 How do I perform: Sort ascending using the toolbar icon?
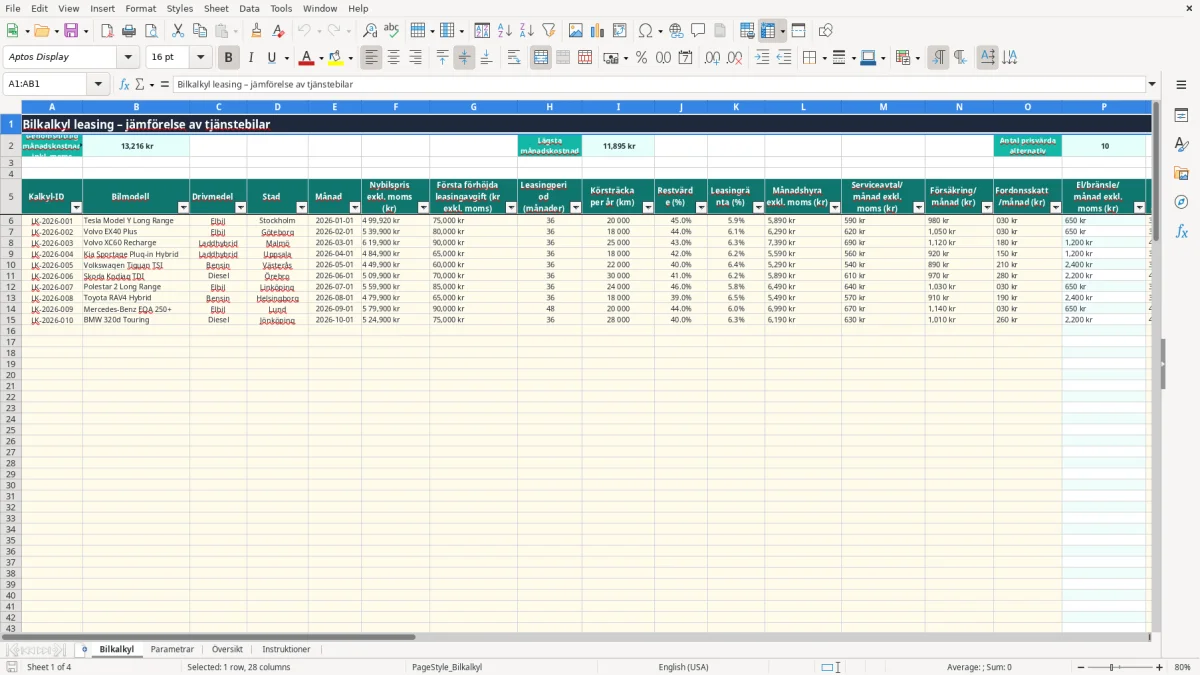(x=505, y=31)
